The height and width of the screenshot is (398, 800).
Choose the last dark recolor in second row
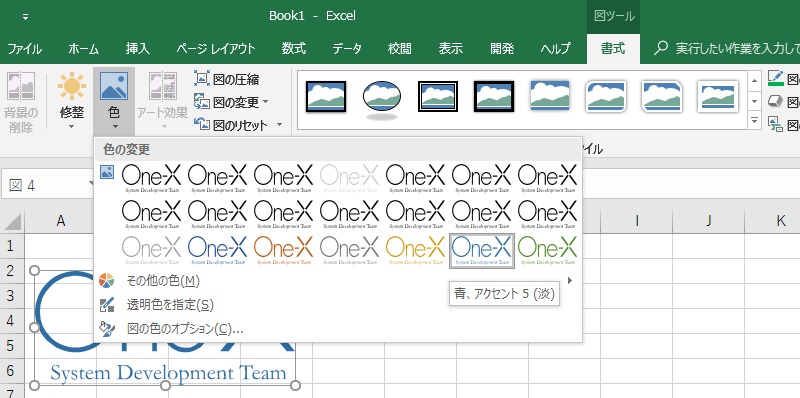(547, 214)
